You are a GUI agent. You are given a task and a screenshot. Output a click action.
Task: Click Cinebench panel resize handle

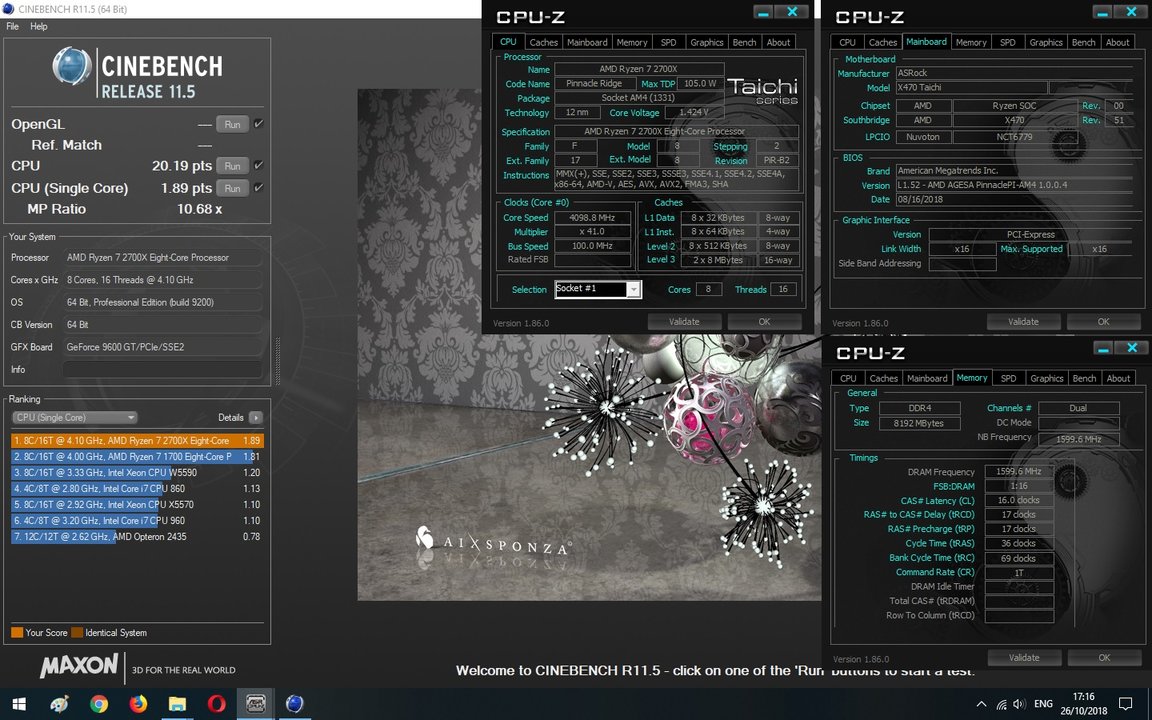(x=278, y=361)
